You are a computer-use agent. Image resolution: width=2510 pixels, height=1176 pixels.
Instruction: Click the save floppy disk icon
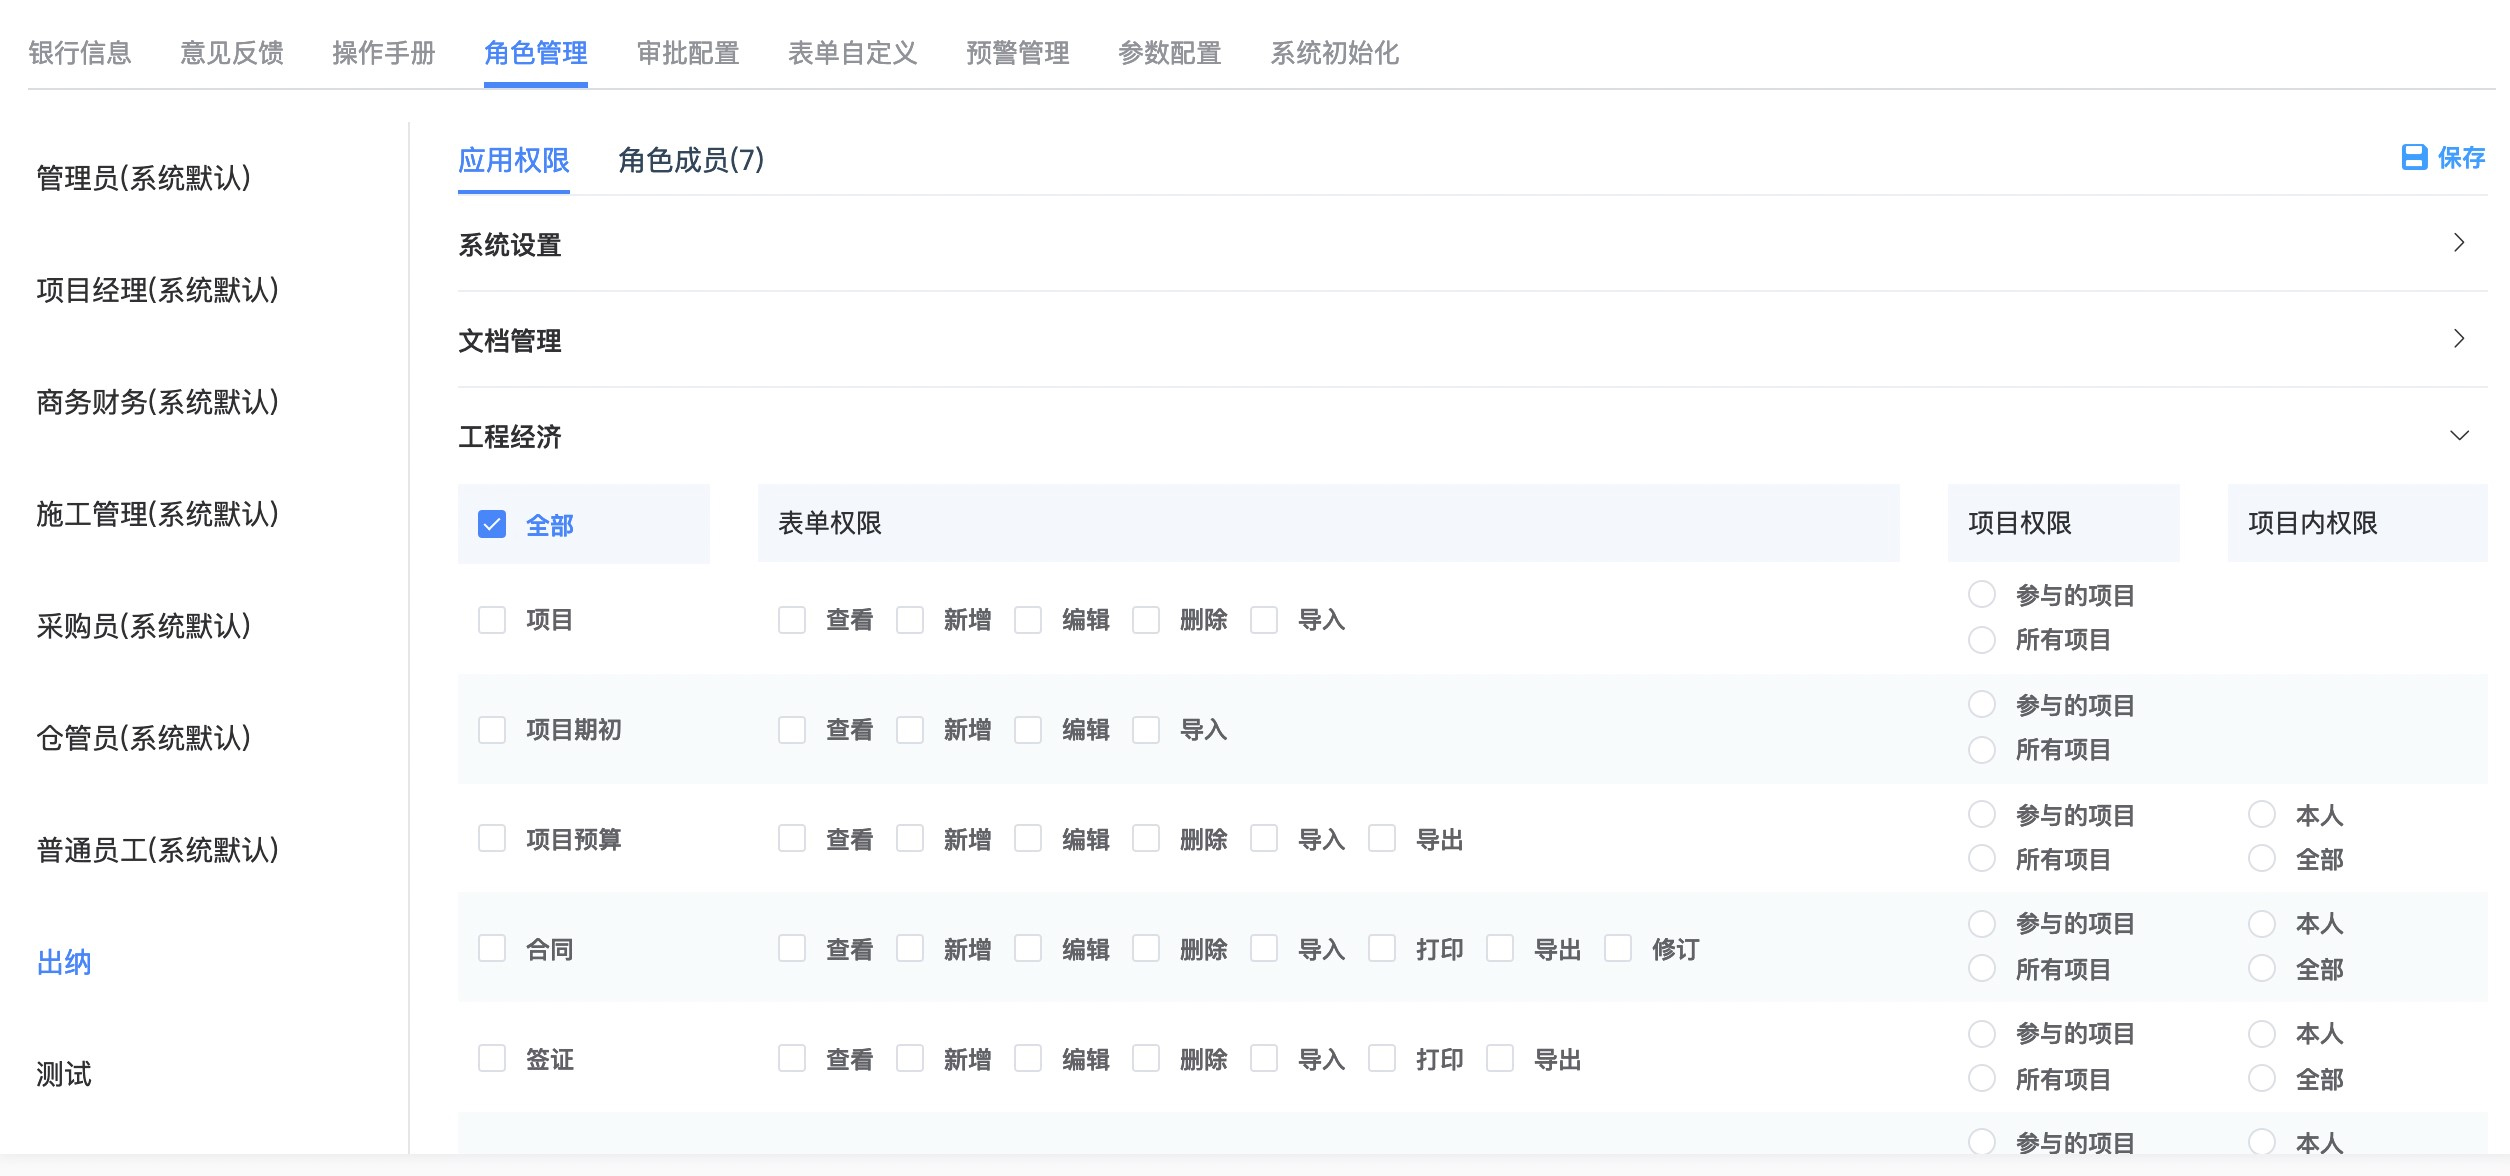click(x=2414, y=157)
